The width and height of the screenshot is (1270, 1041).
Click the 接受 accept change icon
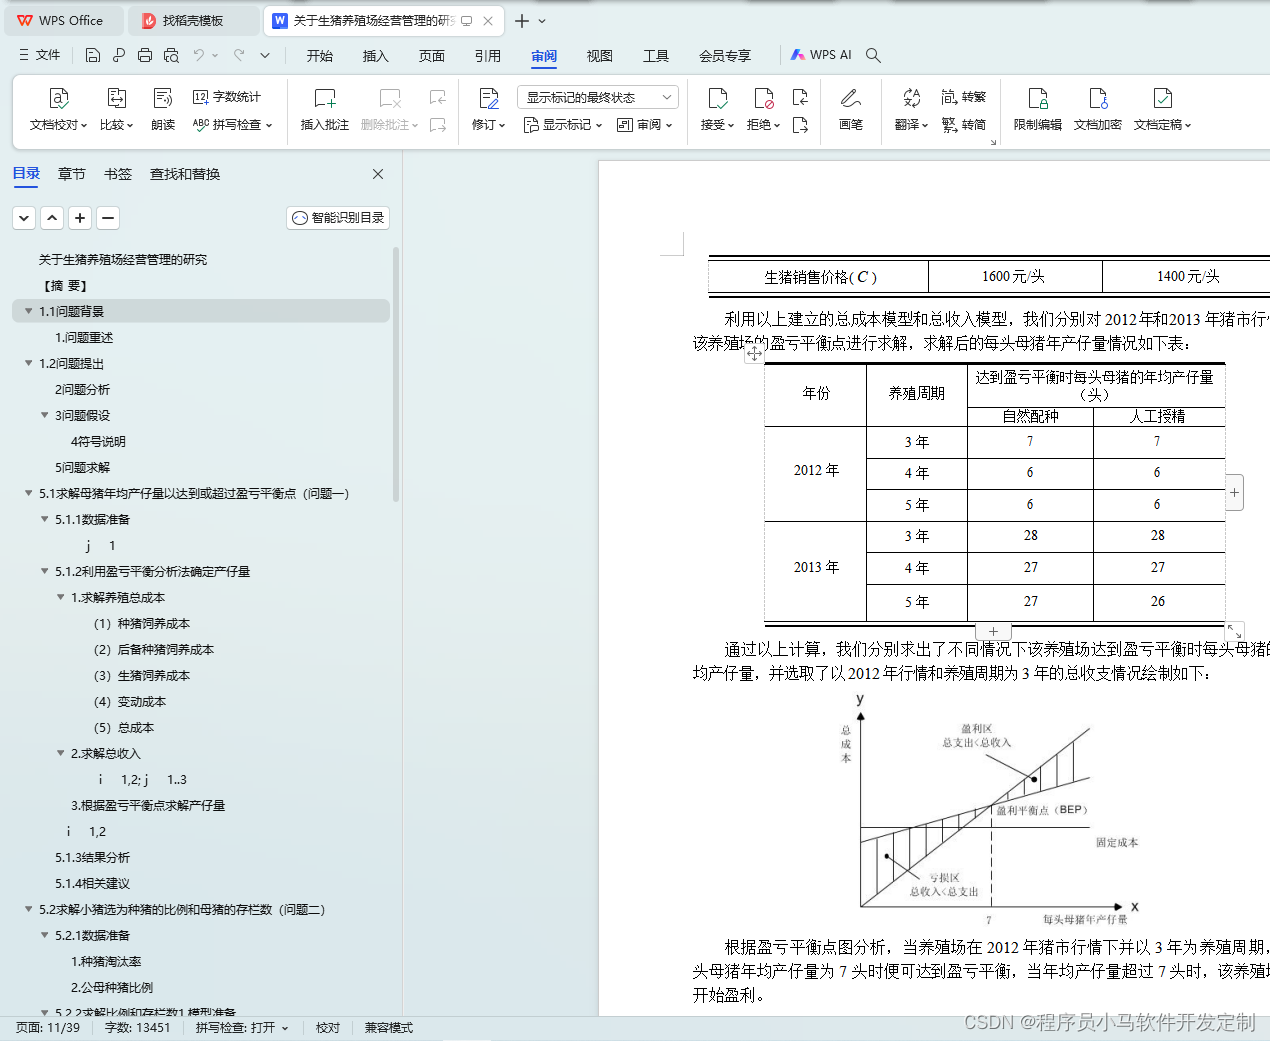coord(718,98)
